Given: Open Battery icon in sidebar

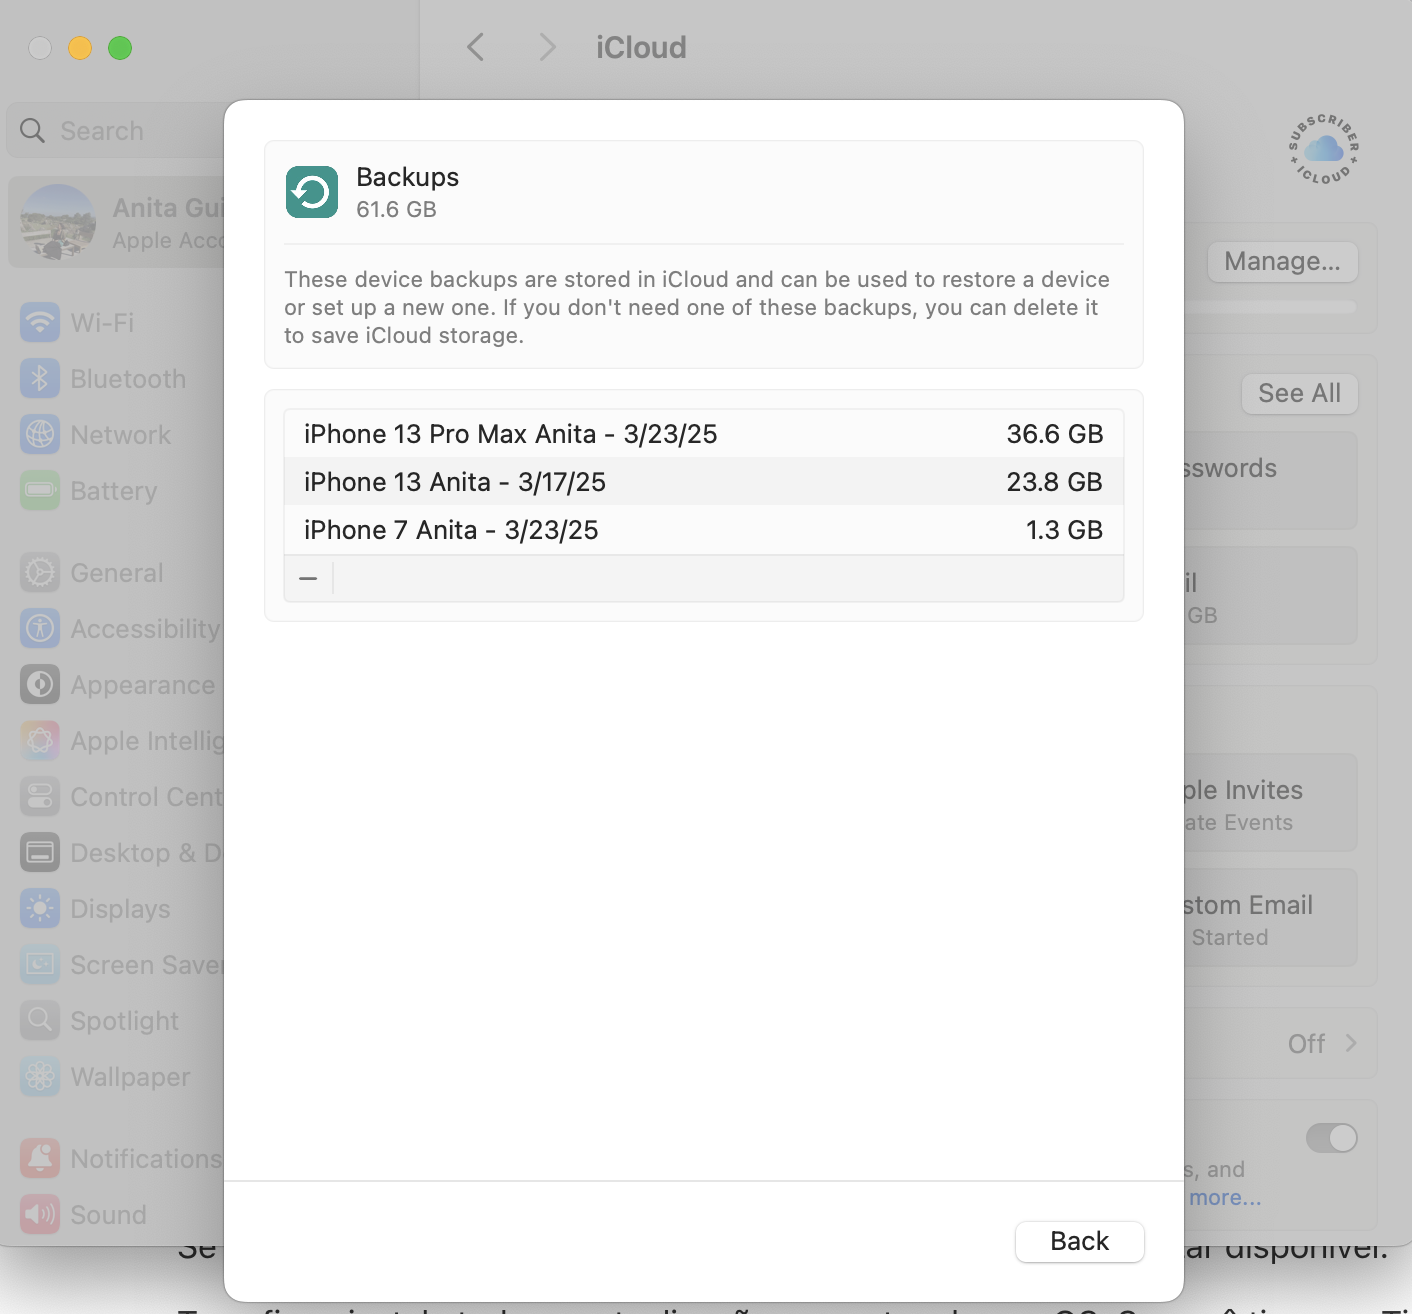Looking at the screenshot, I should [x=40, y=491].
